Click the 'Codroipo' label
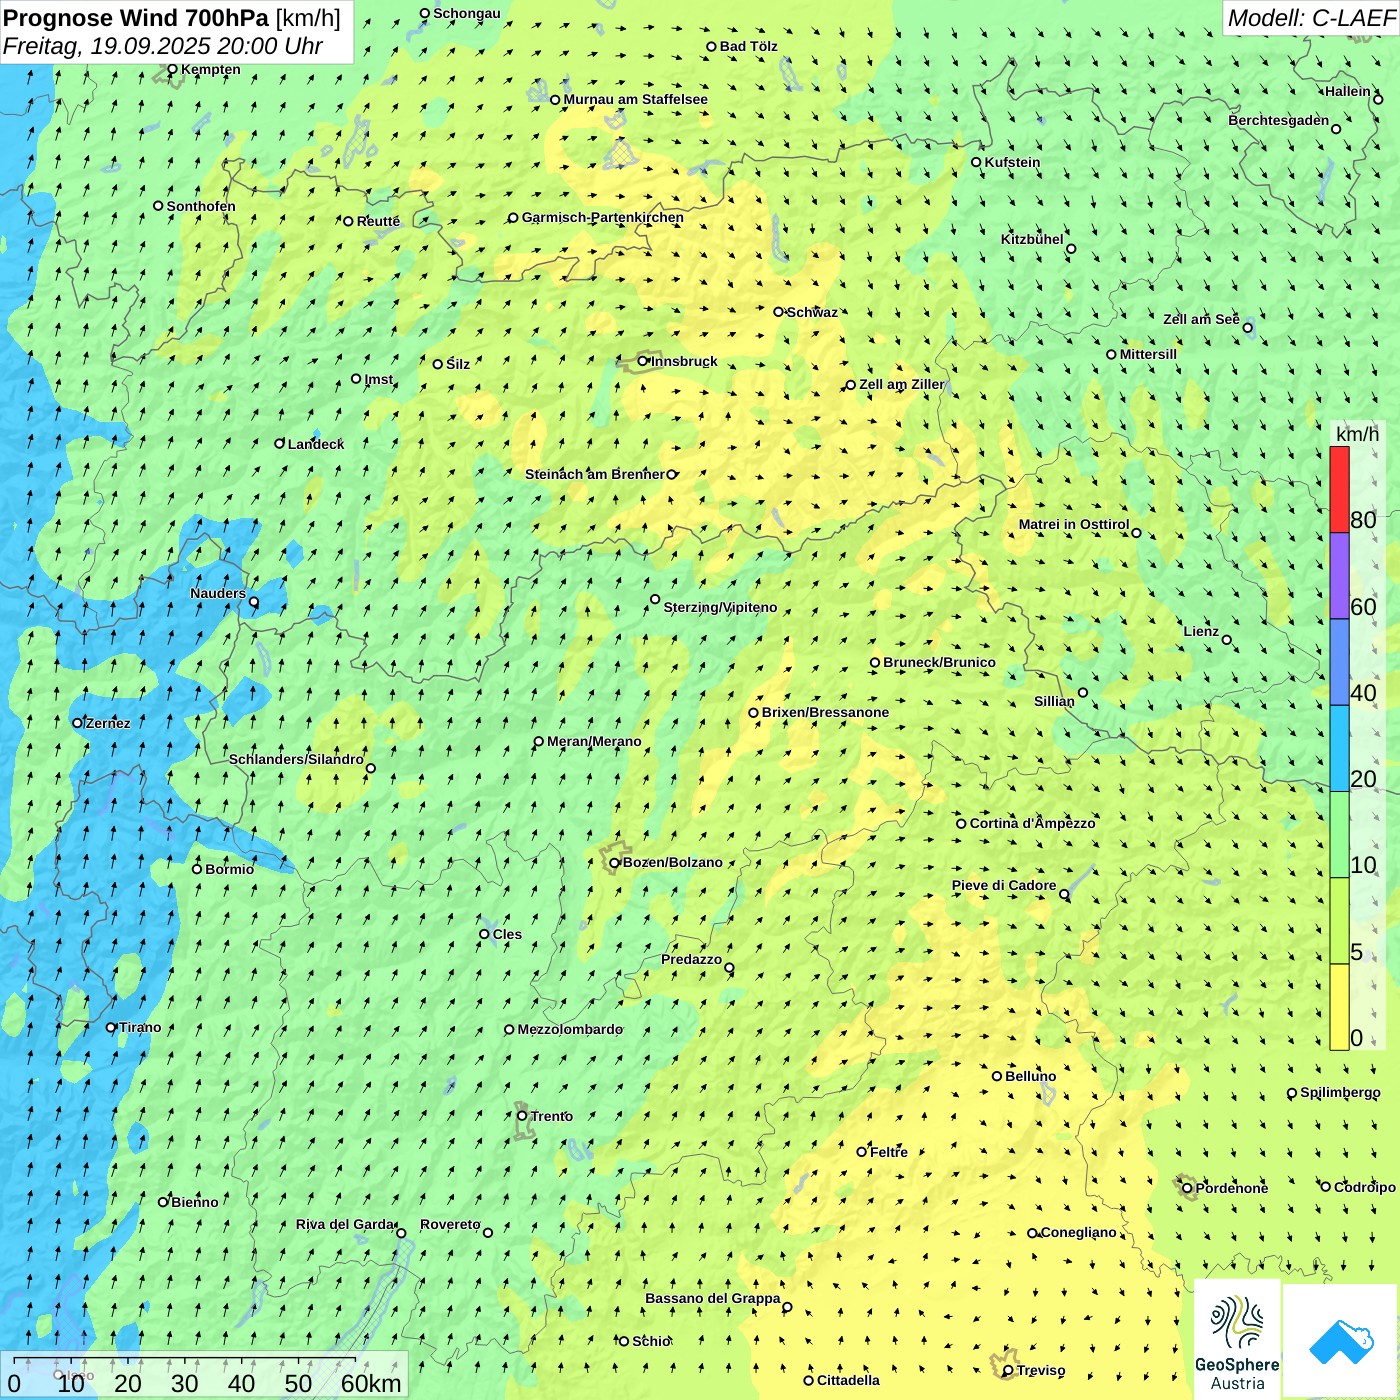The image size is (1400, 1400). pos(1364,1187)
